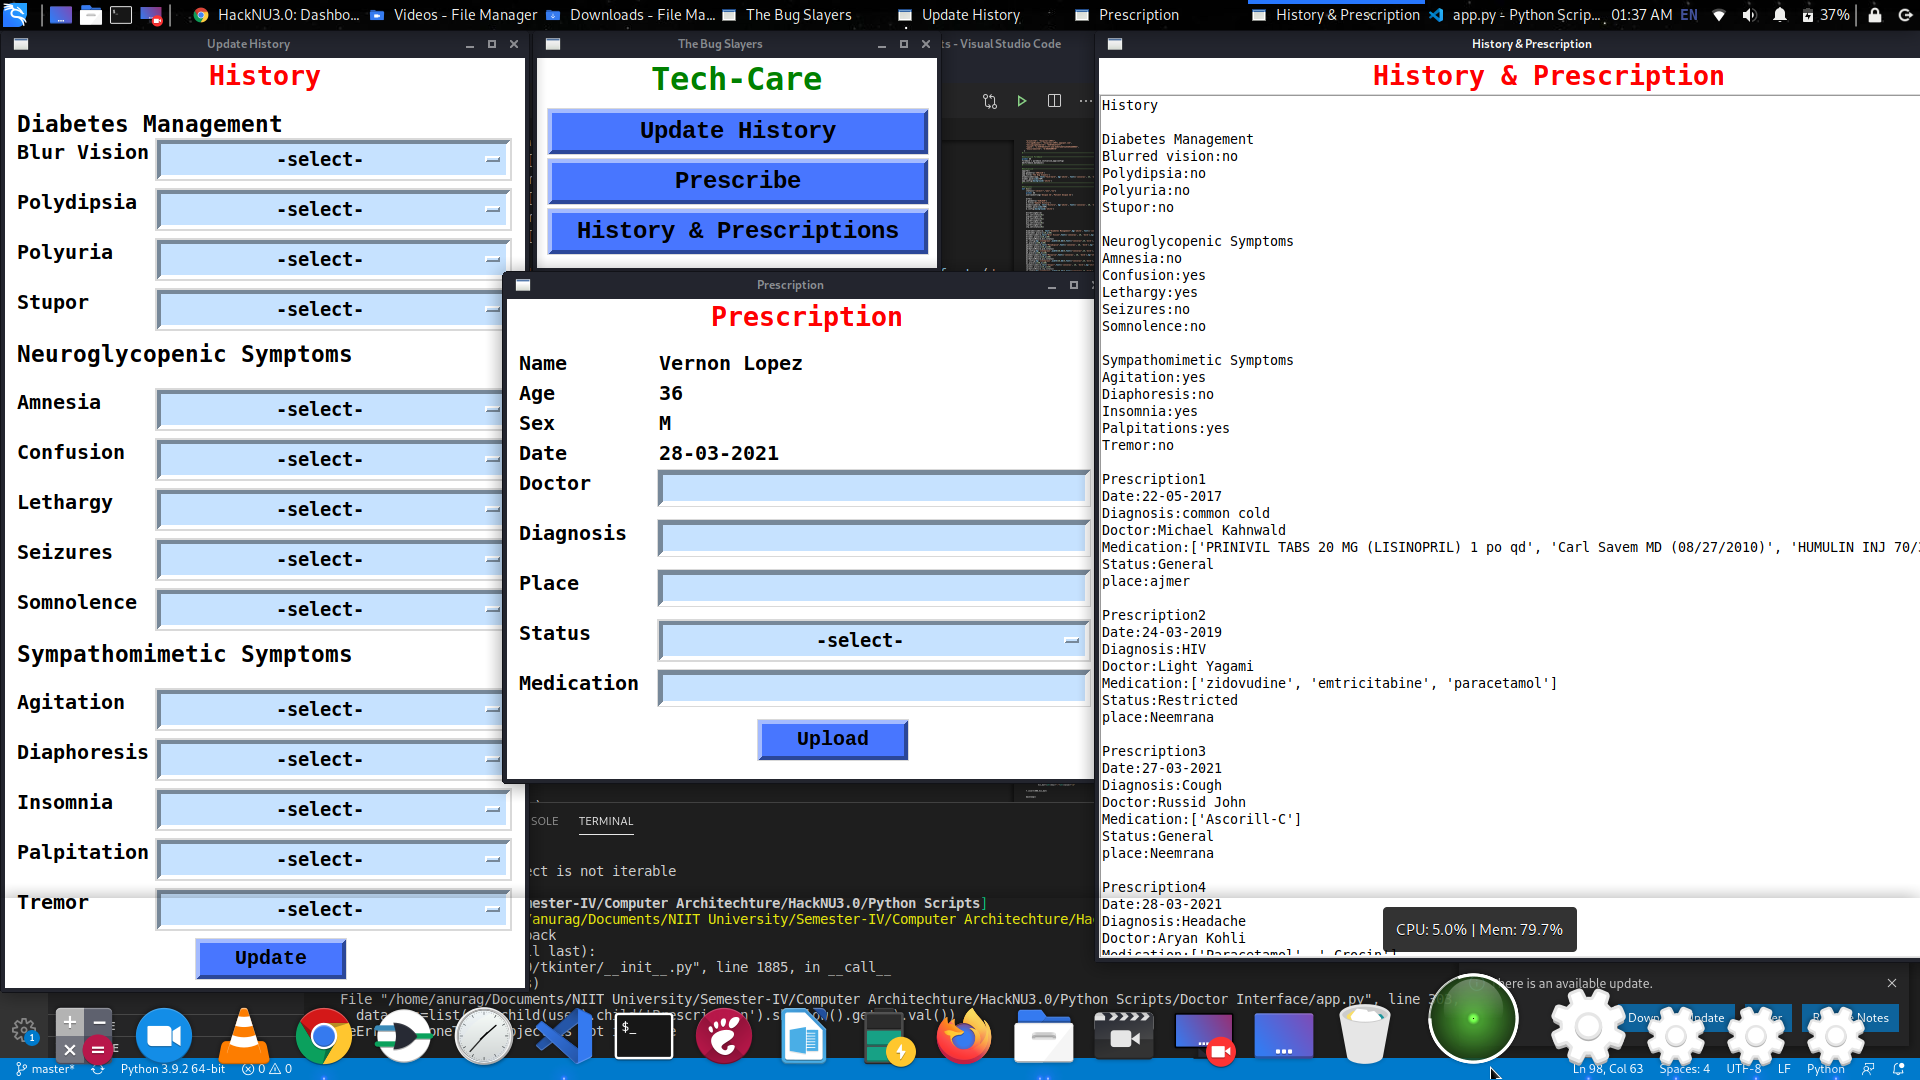Click the Prescribe button in Tech-Care
The height and width of the screenshot is (1080, 1920).
click(737, 181)
